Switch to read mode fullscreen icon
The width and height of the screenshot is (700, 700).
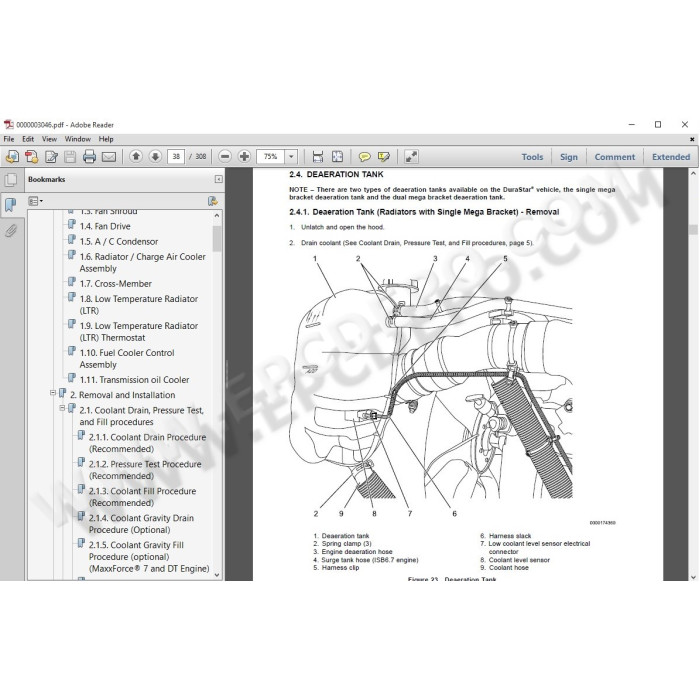point(411,157)
